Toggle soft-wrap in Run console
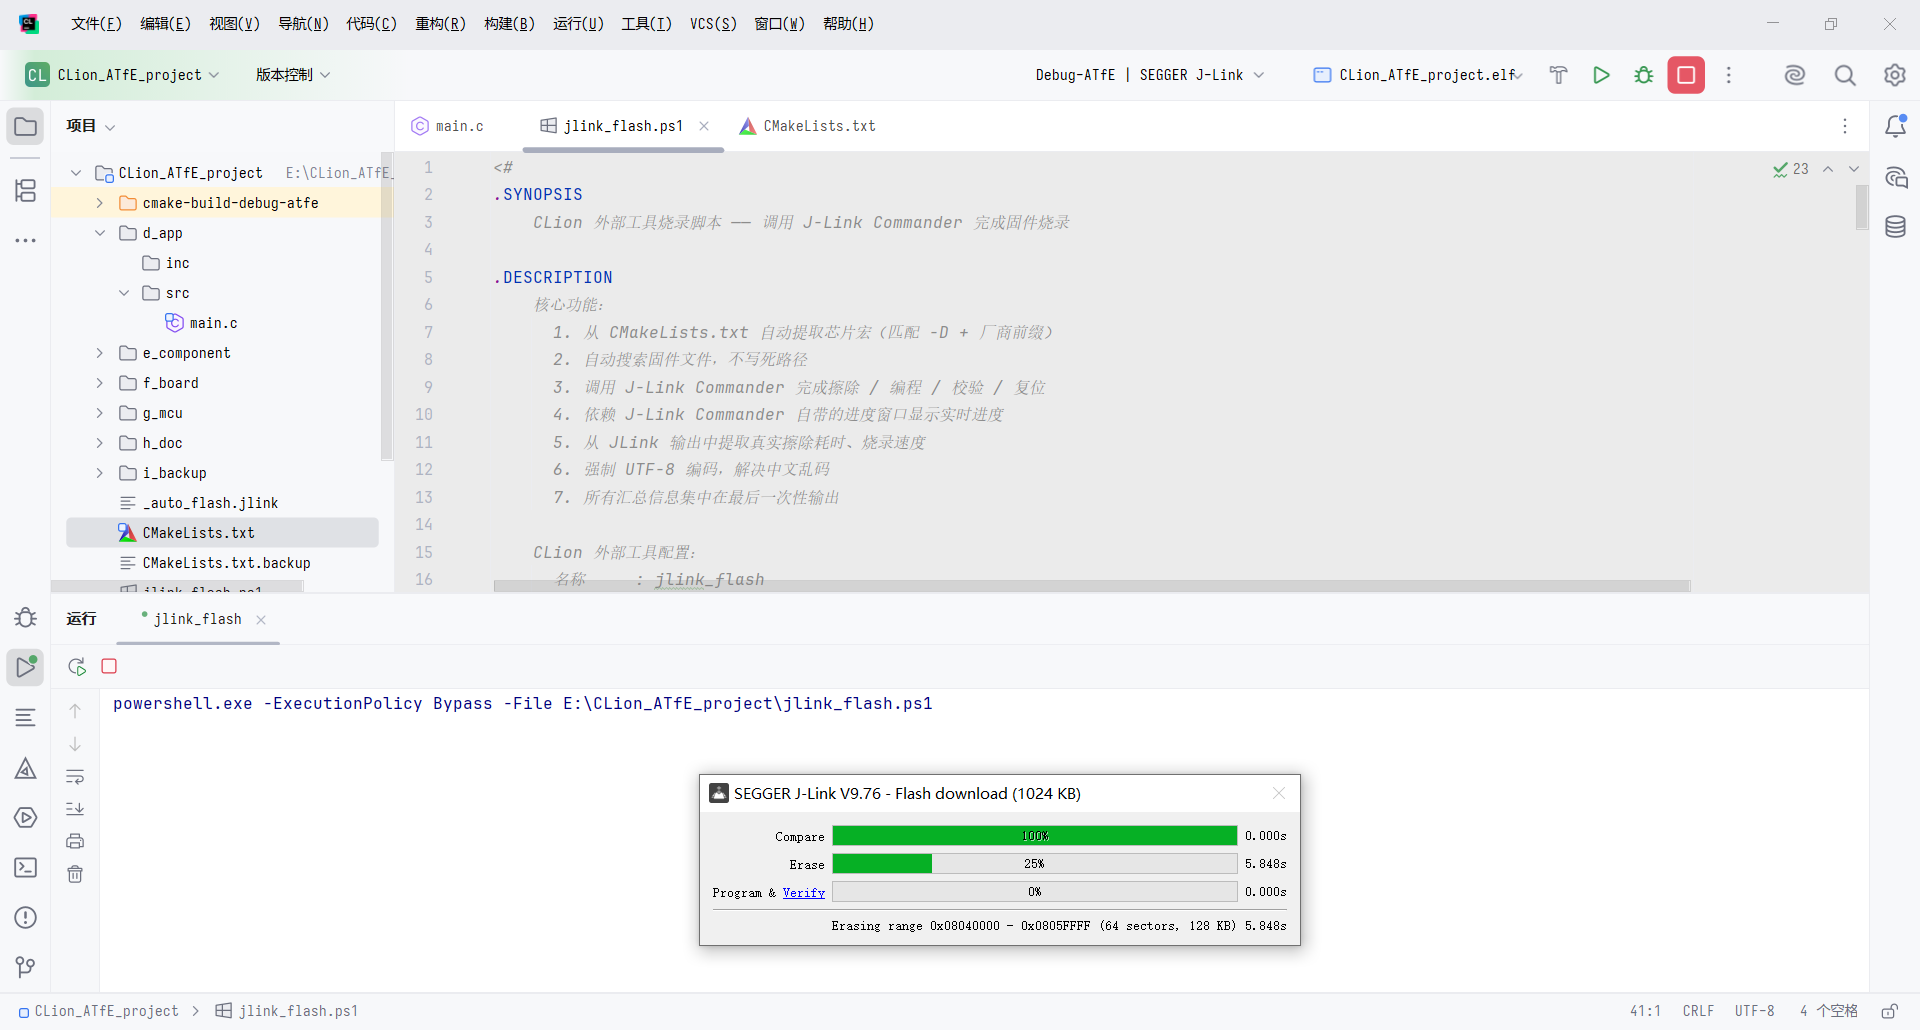The image size is (1920, 1030). pos(75,777)
